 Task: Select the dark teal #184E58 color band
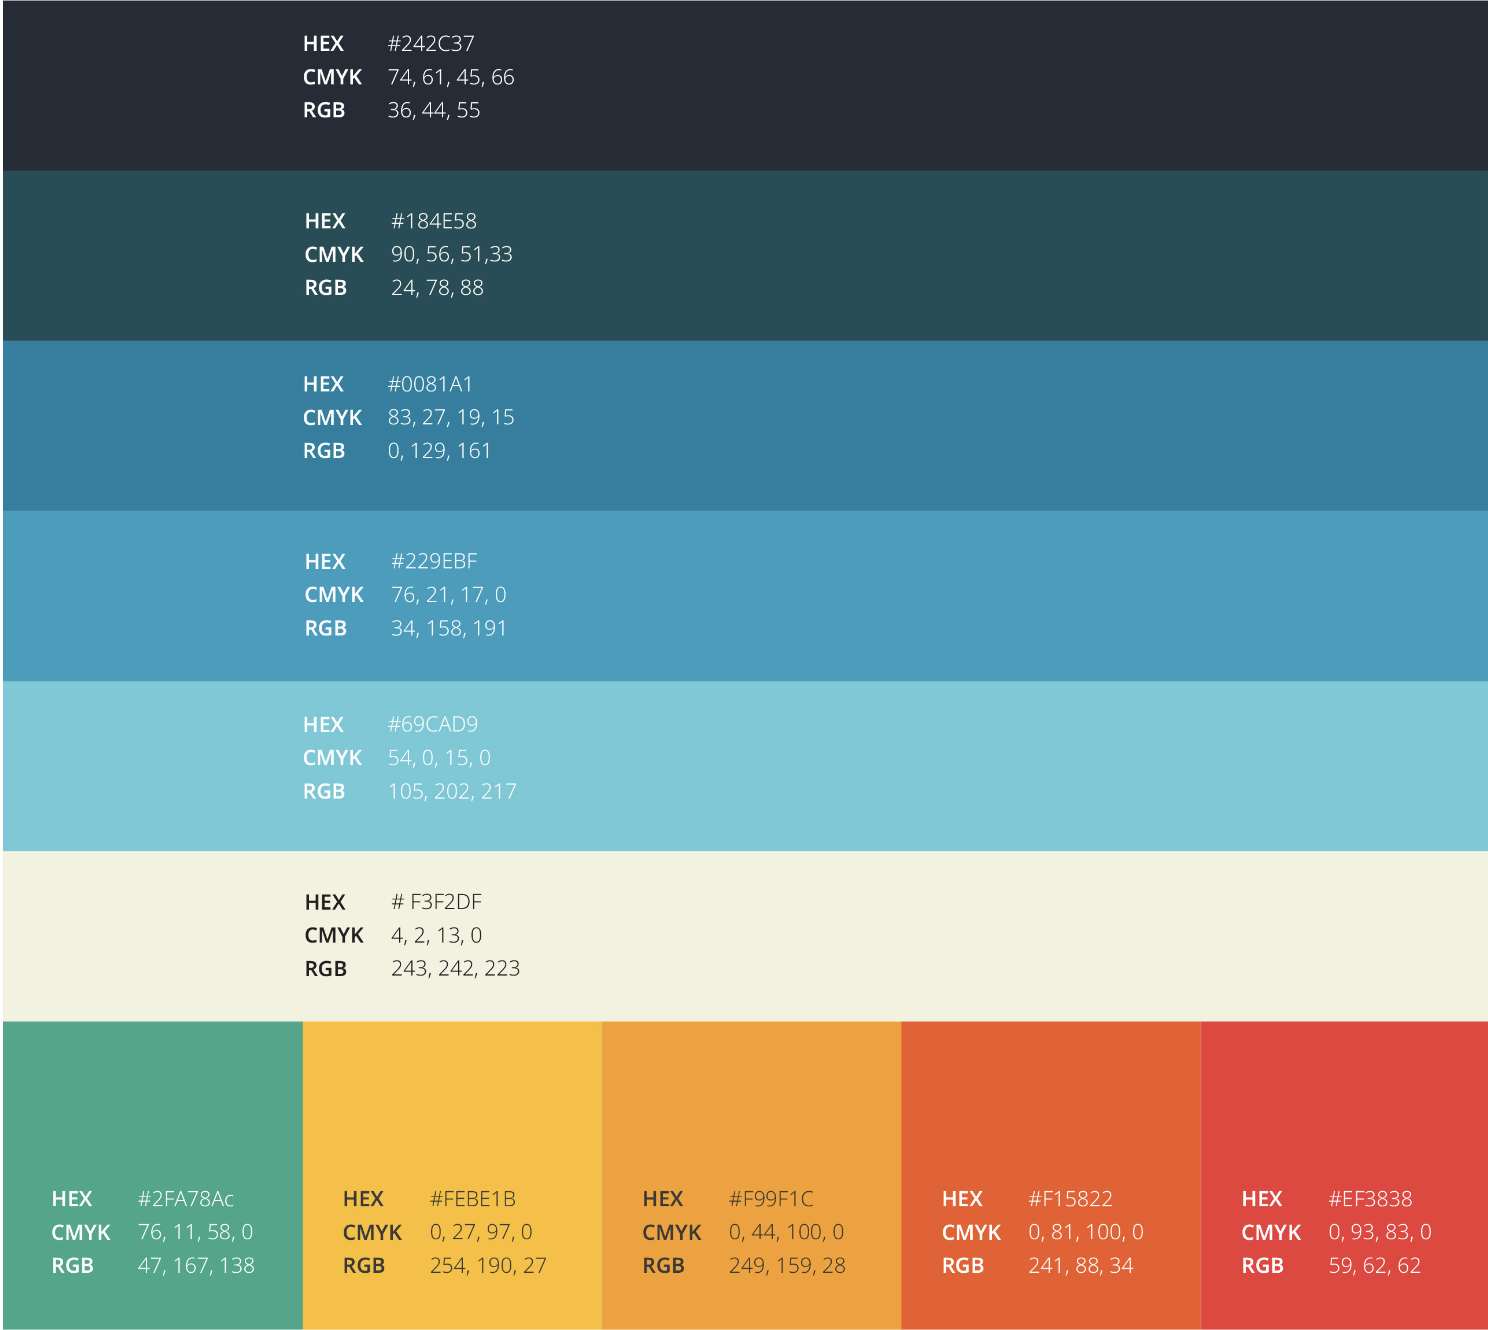click(x=900, y=255)
